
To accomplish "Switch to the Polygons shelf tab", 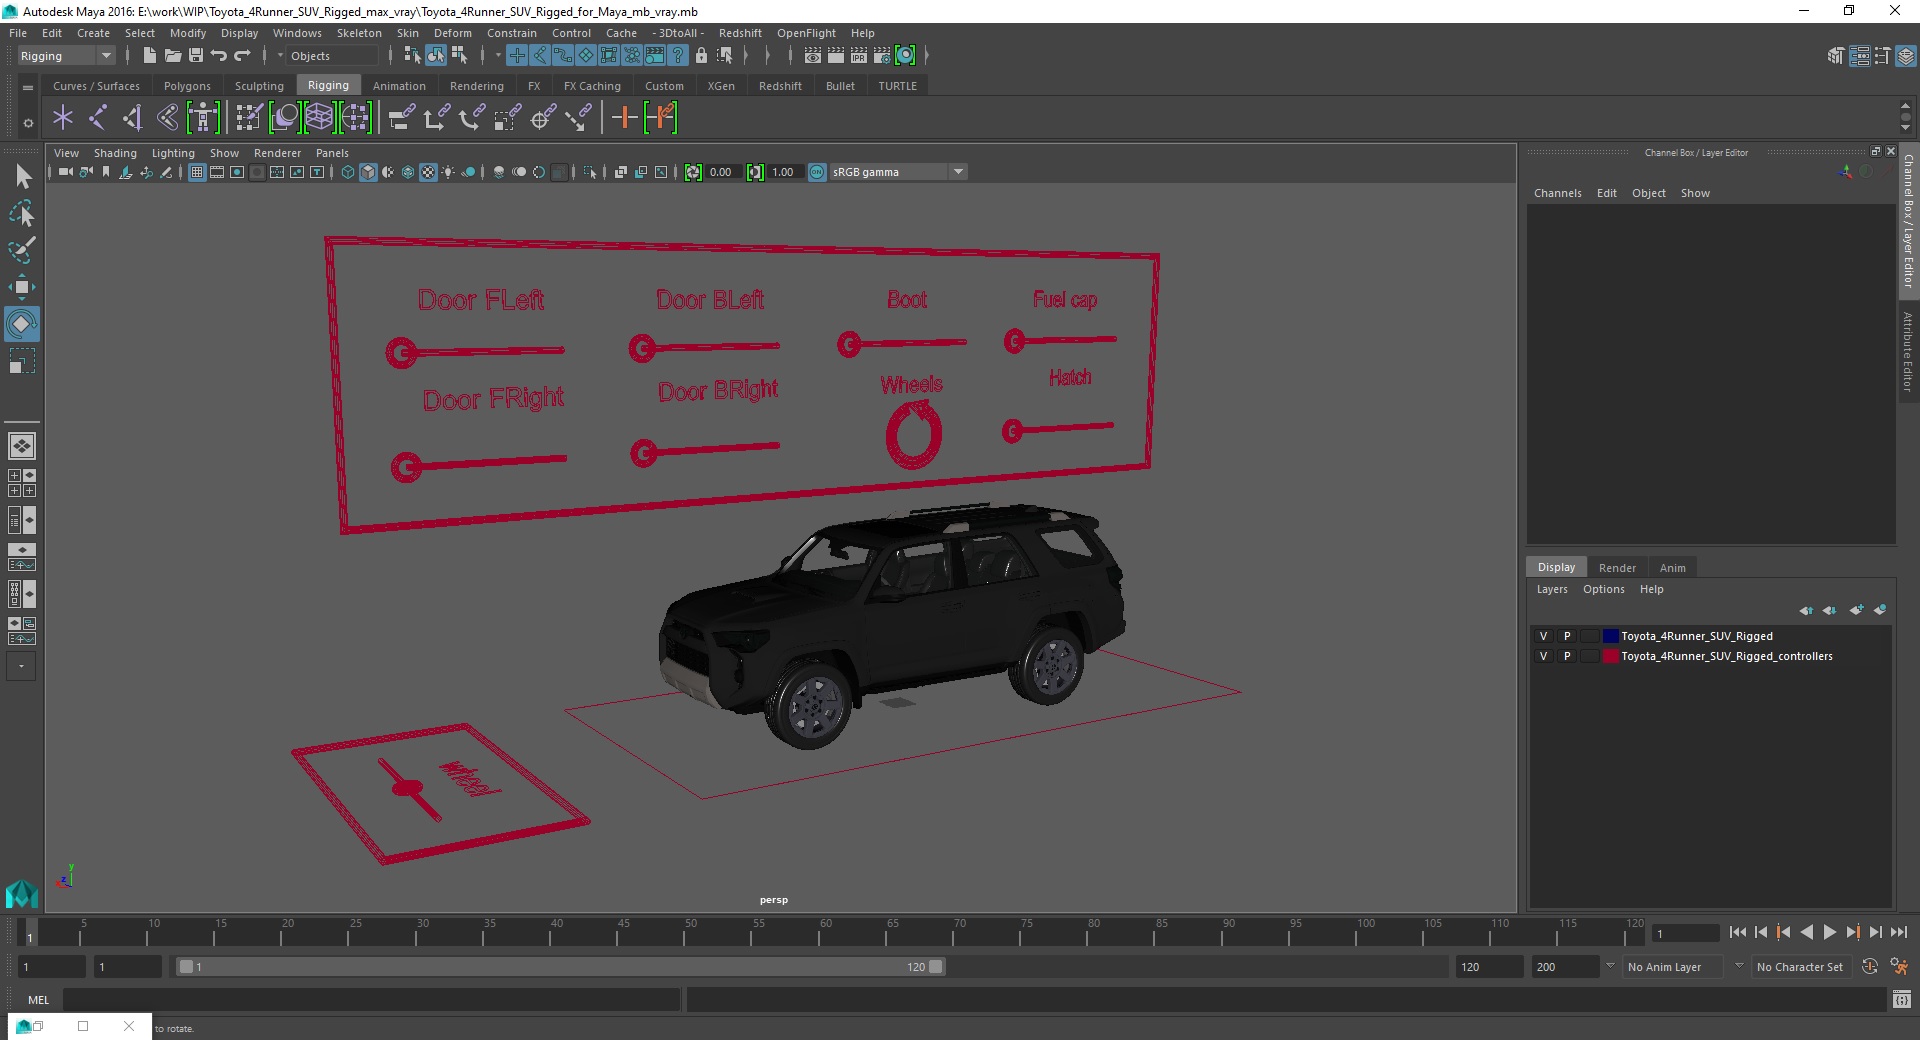I will [187, 86].
